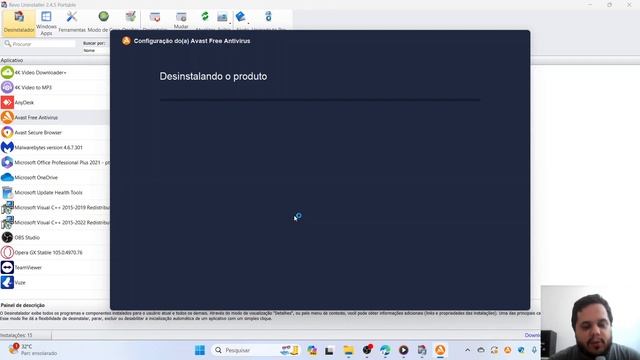Click the blue help book icon
The height and width of the screenshot is (360, 640).
240,16
